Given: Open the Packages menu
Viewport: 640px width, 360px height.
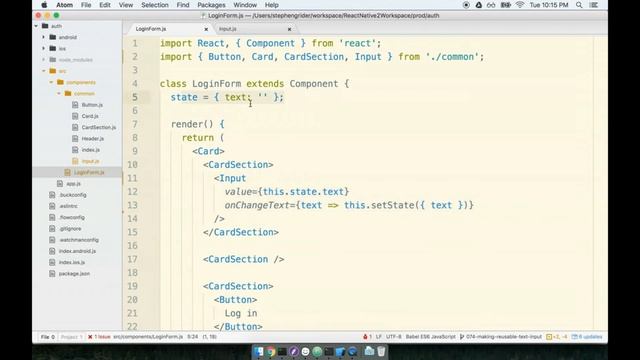Looking at the screenshot, I should click(x=211, y=5).
